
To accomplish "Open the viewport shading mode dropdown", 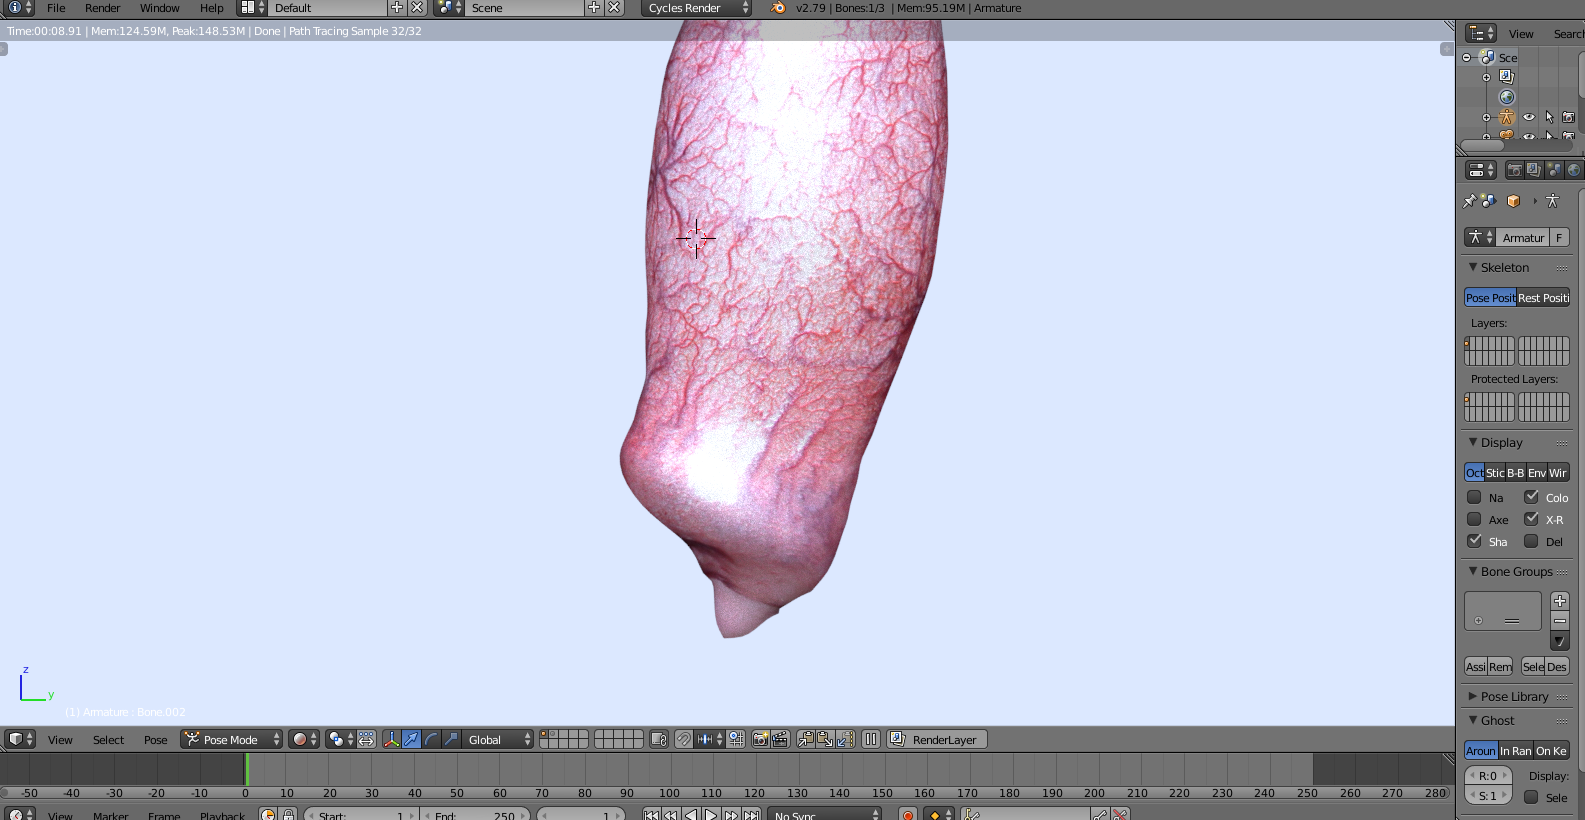I will point(304,739).
